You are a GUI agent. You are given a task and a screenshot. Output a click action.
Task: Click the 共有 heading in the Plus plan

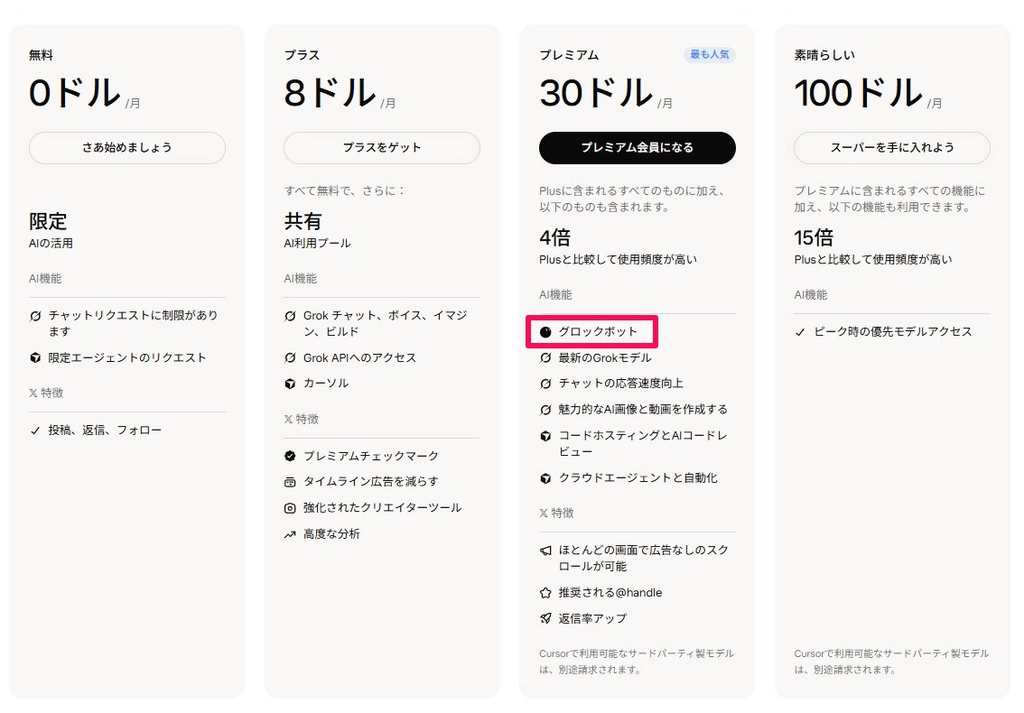302,221
